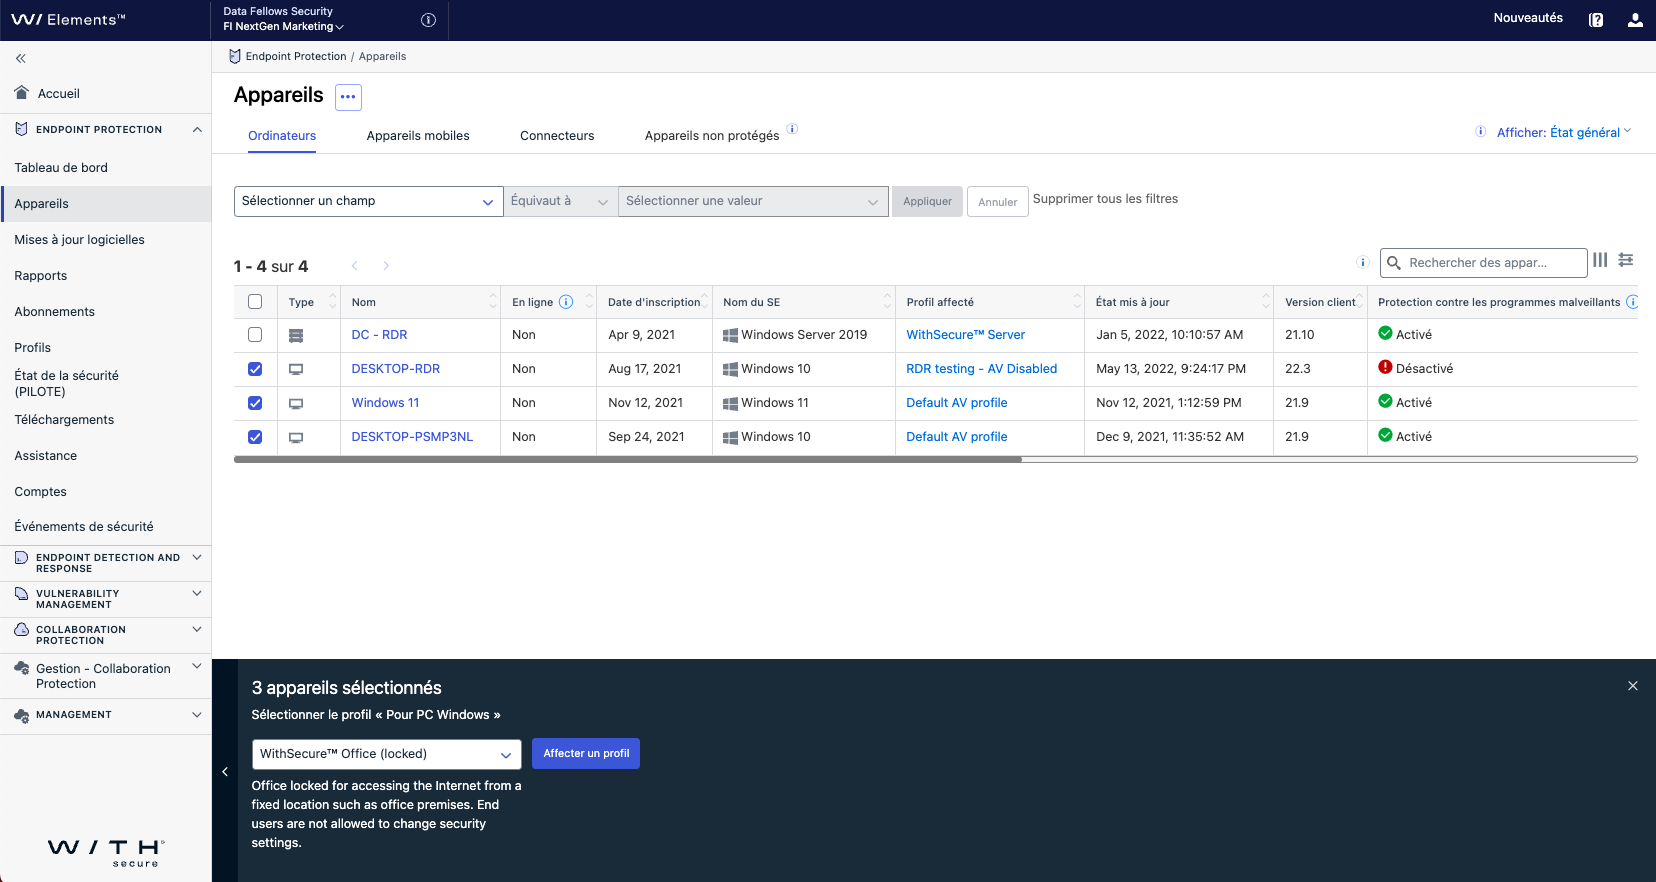Click the Endpoint Protection breadcrumb shield icon
Image resolution: width=1656 pixels, height=882 pixels.
pos(235,56)
